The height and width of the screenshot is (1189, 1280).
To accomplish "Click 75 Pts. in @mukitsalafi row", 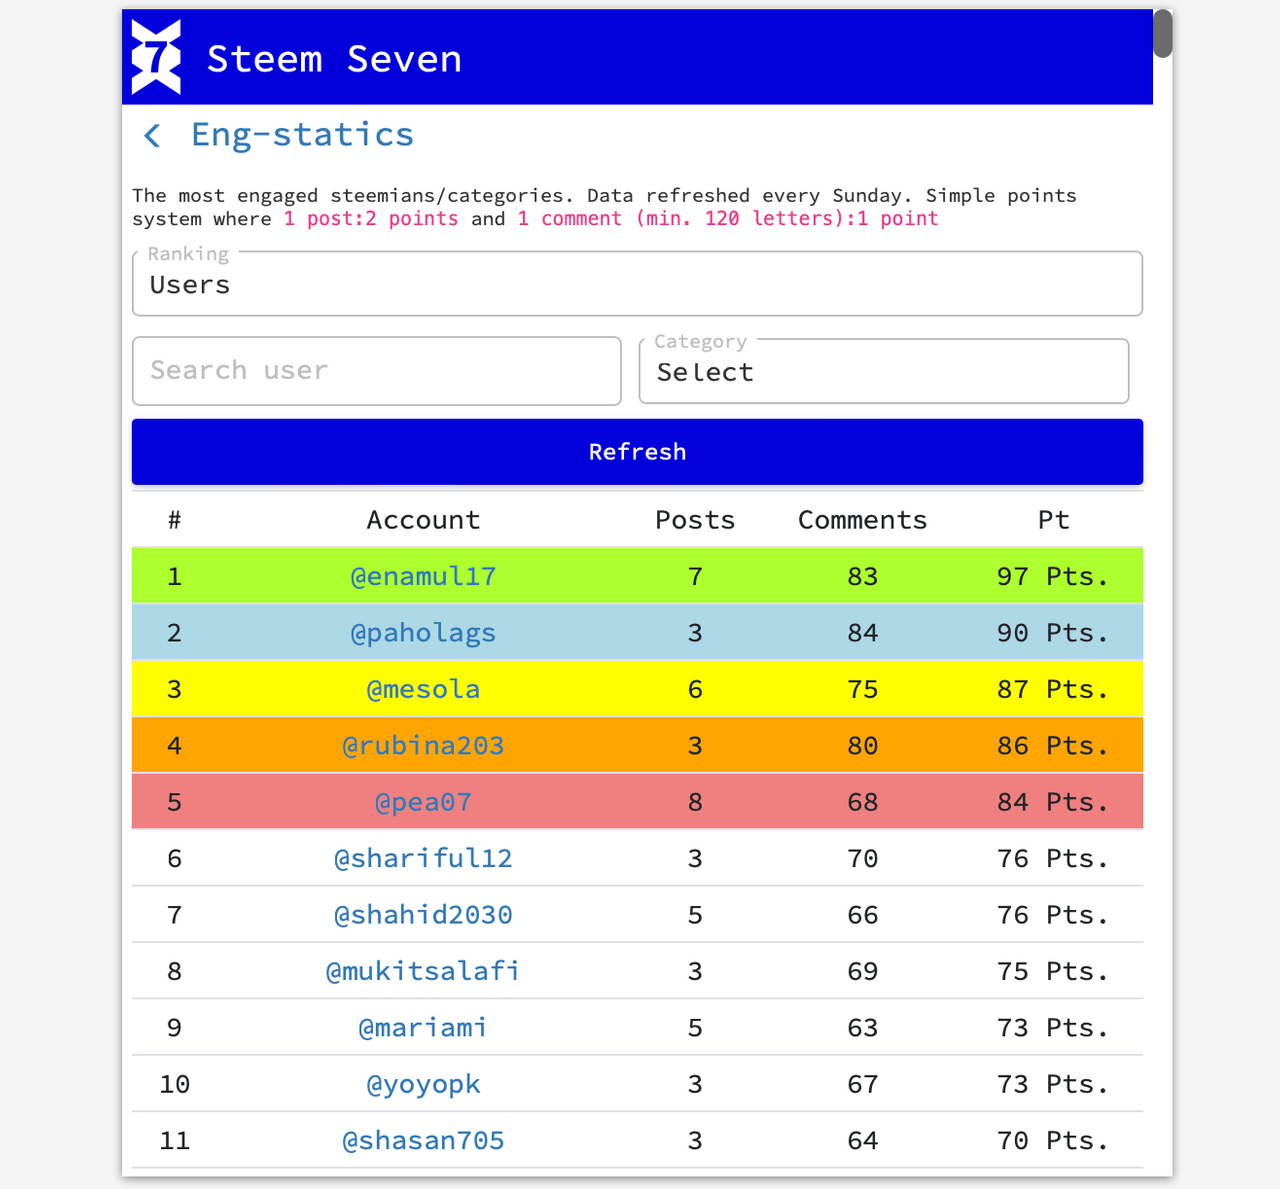I will click(1053, 971).
